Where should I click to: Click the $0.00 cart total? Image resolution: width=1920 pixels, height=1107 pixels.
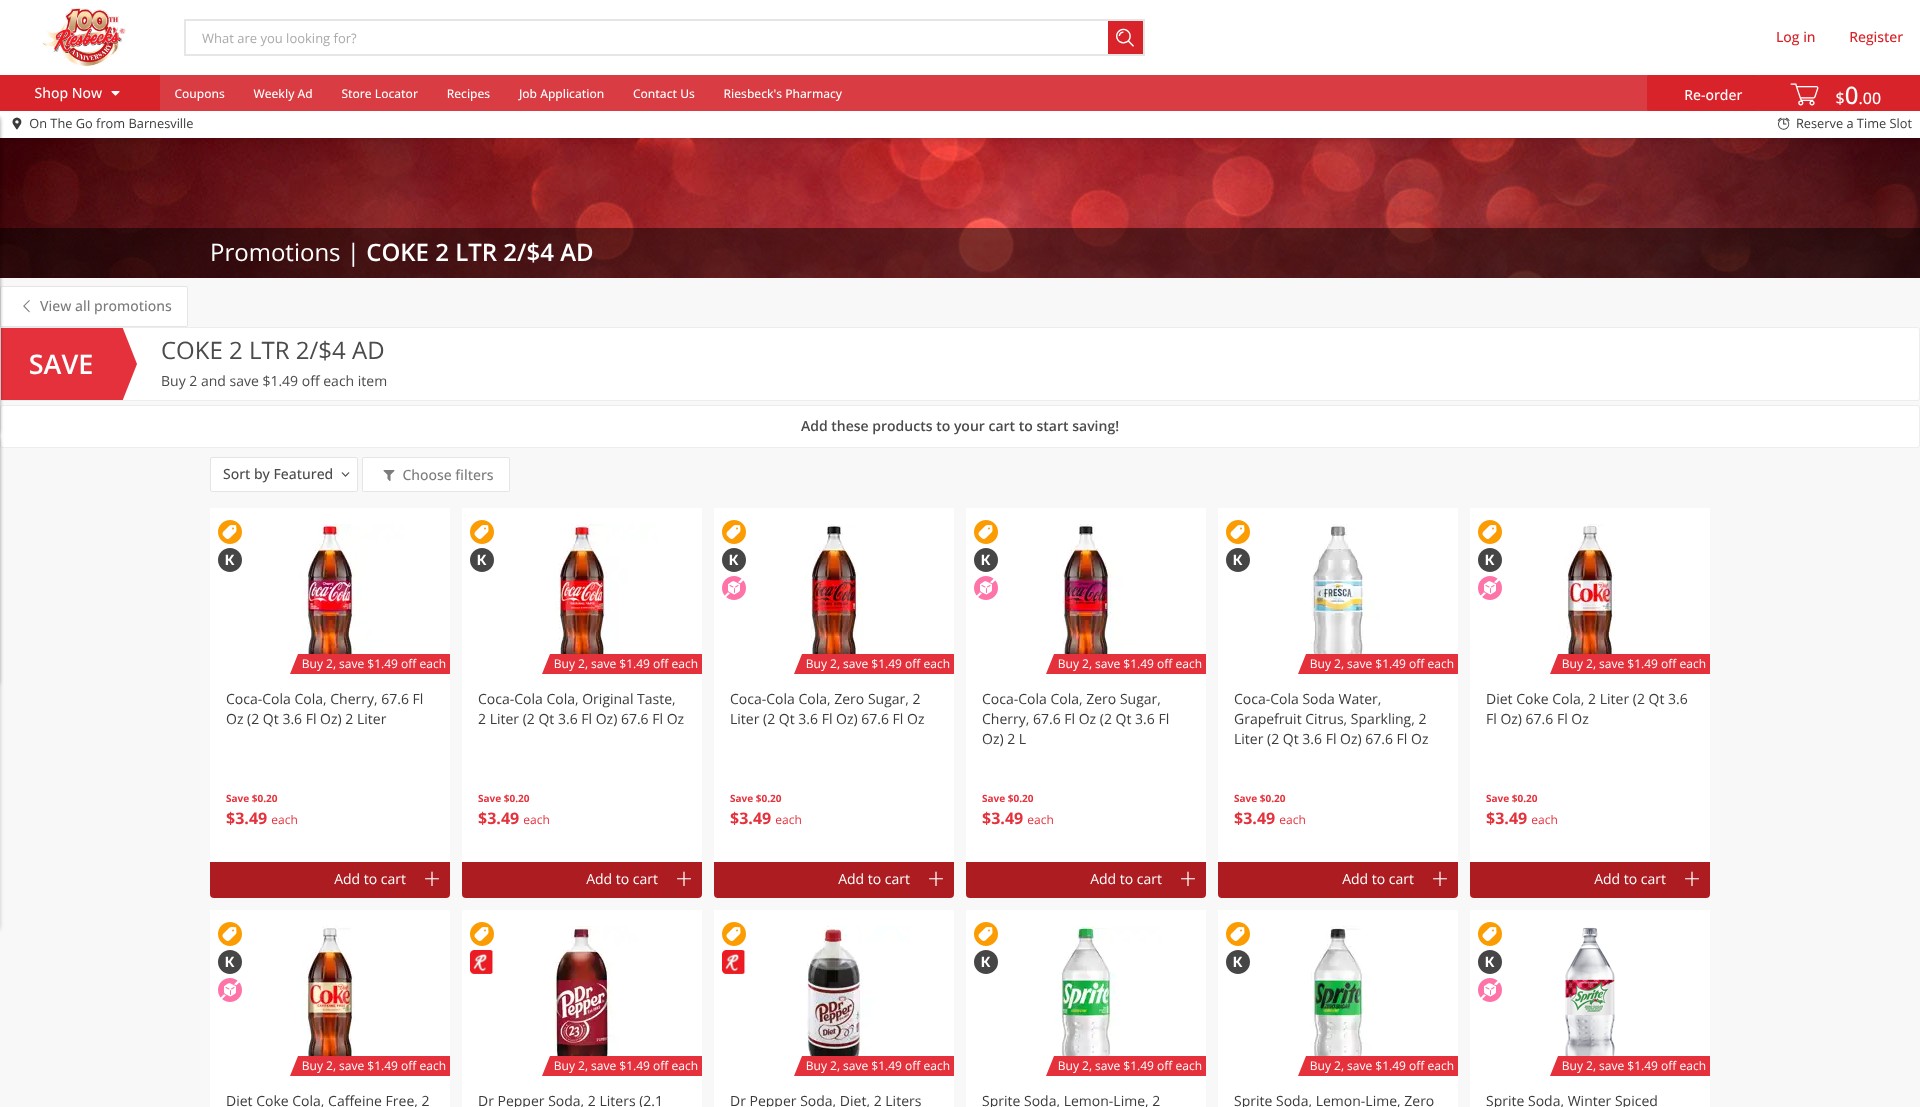1858,96
